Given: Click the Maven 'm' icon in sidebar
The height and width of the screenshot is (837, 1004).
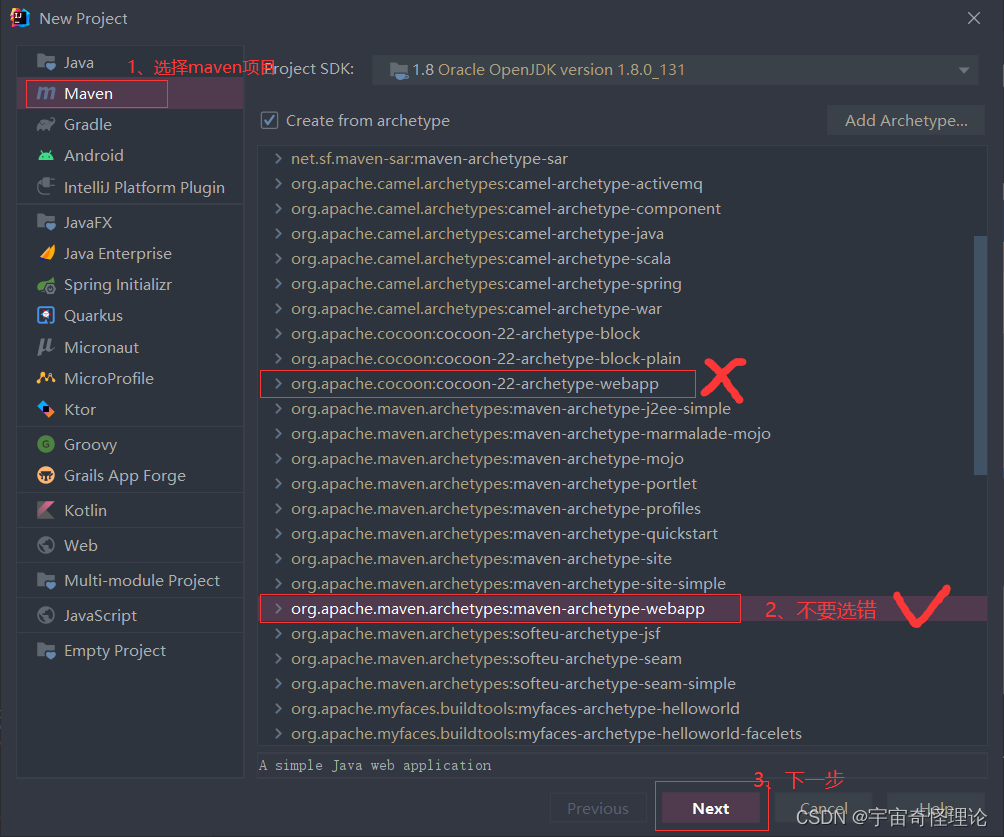Looking at the screenshot, I should pos(46,93).
